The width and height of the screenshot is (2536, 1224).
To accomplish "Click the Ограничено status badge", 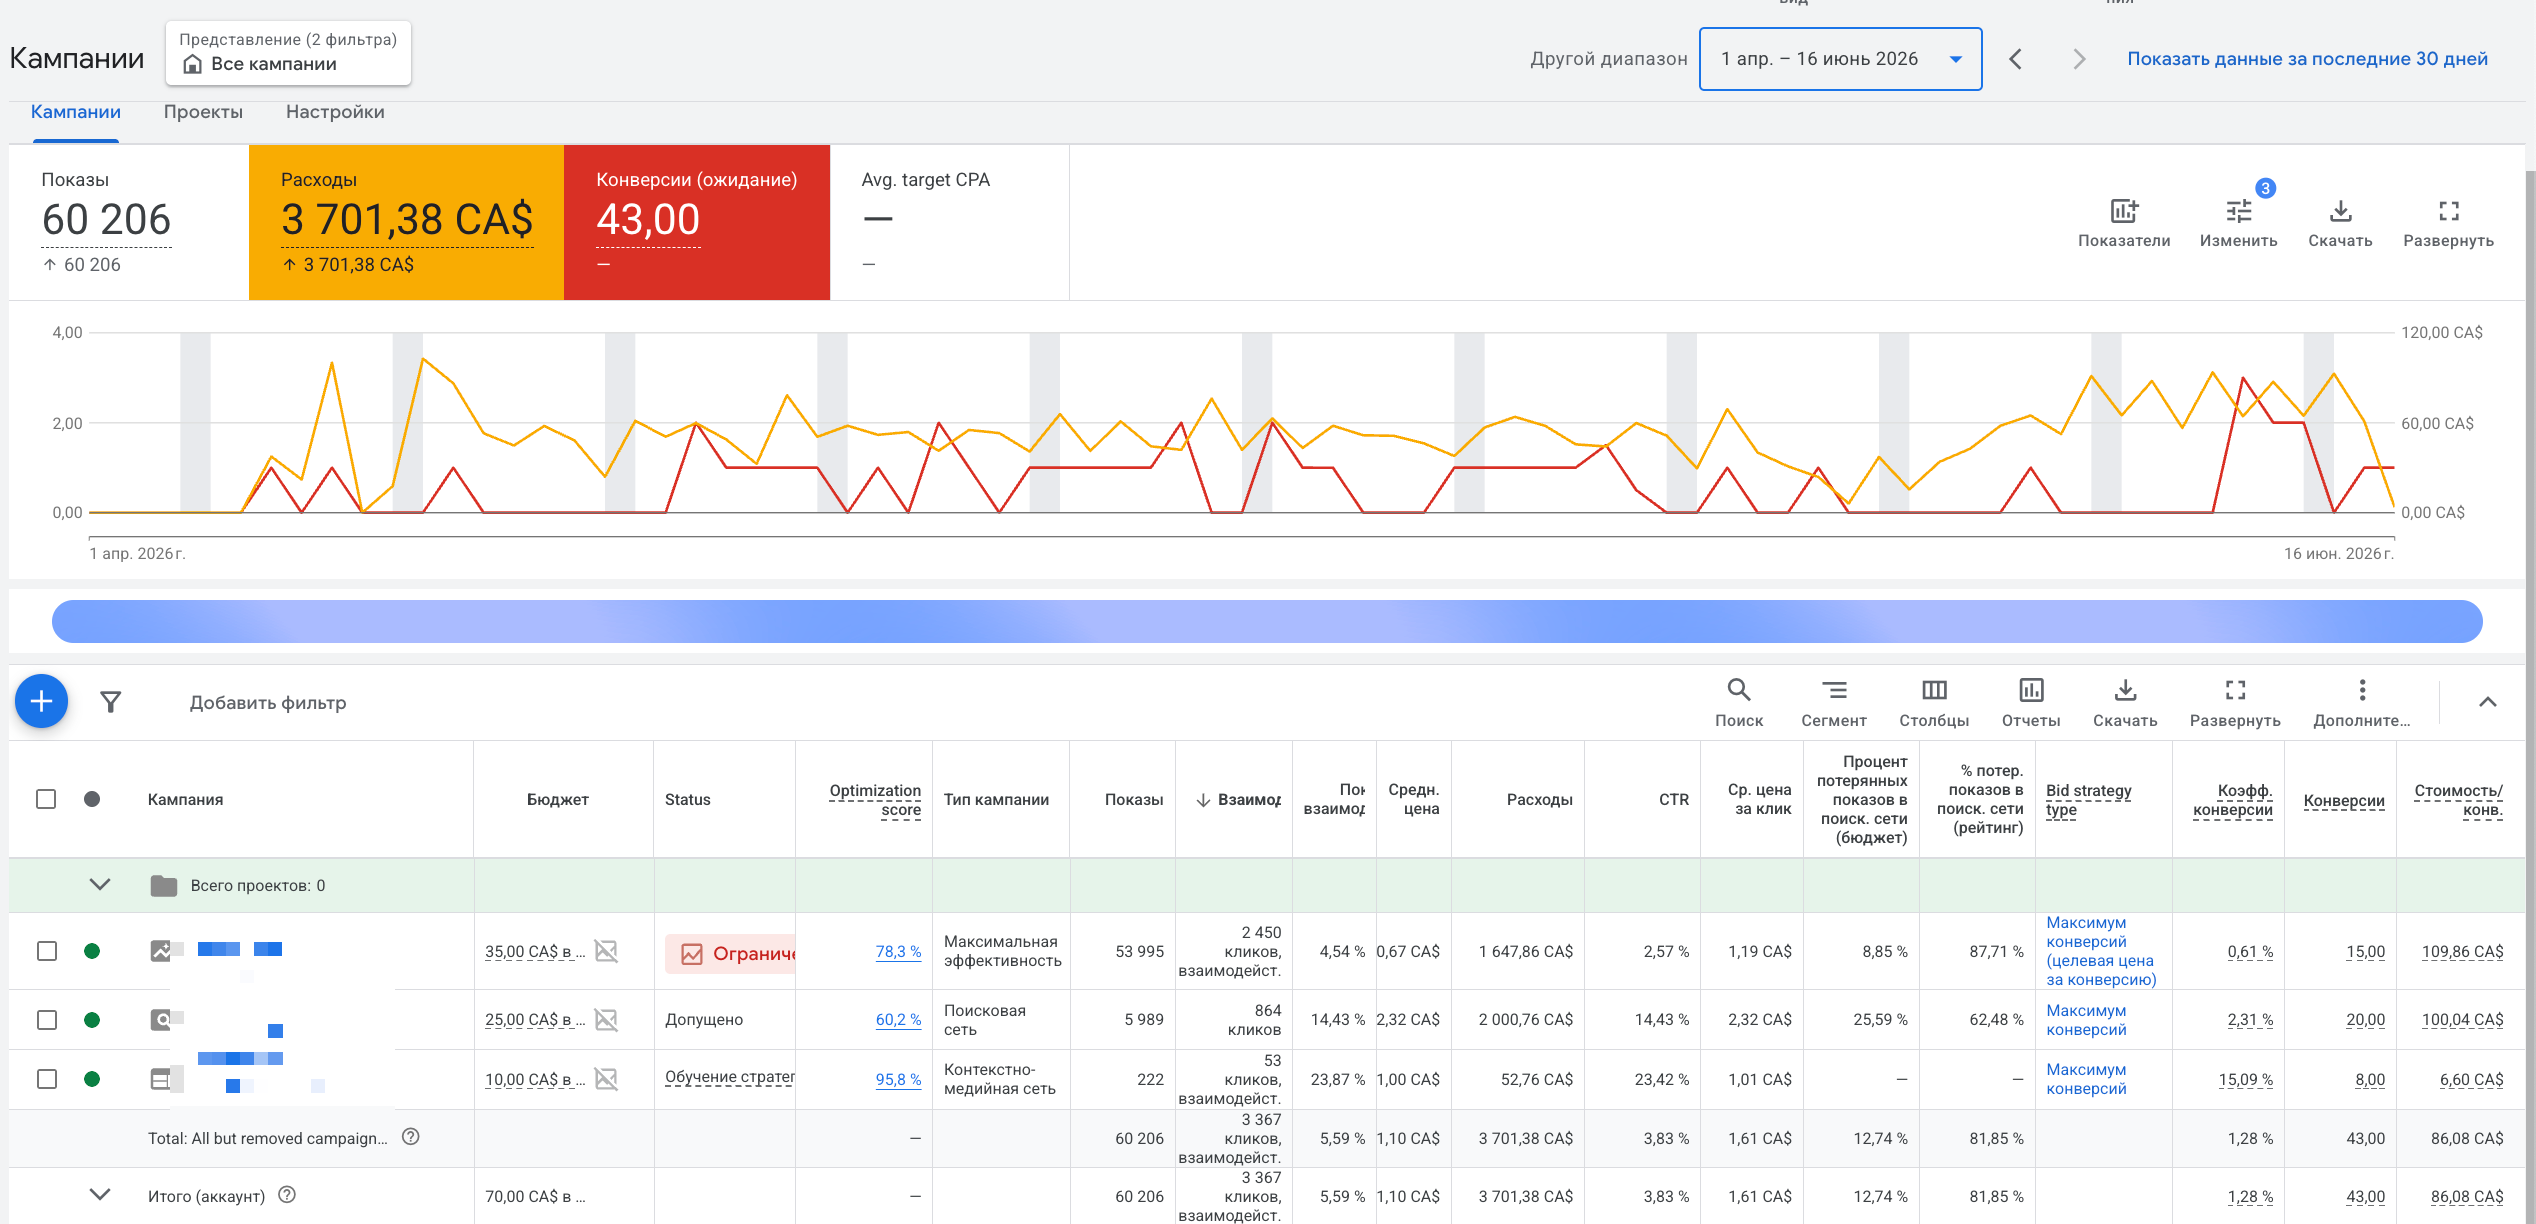I will click(x=731, y=954).
